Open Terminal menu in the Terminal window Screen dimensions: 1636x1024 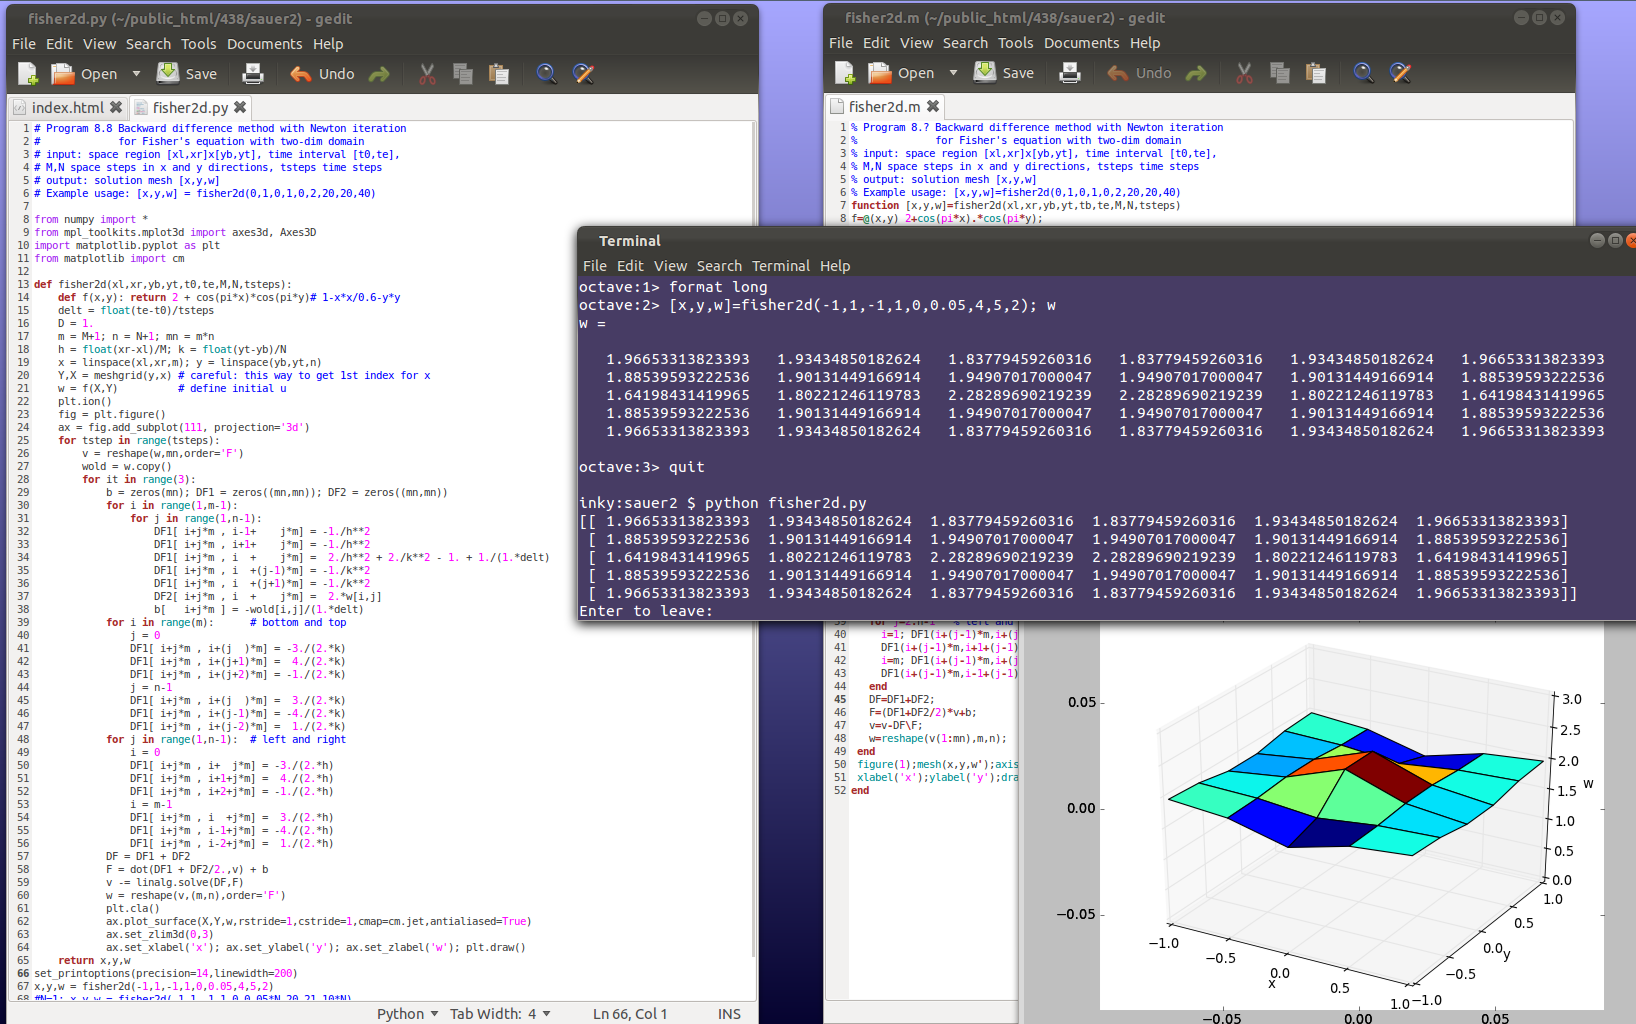[781, 266]
